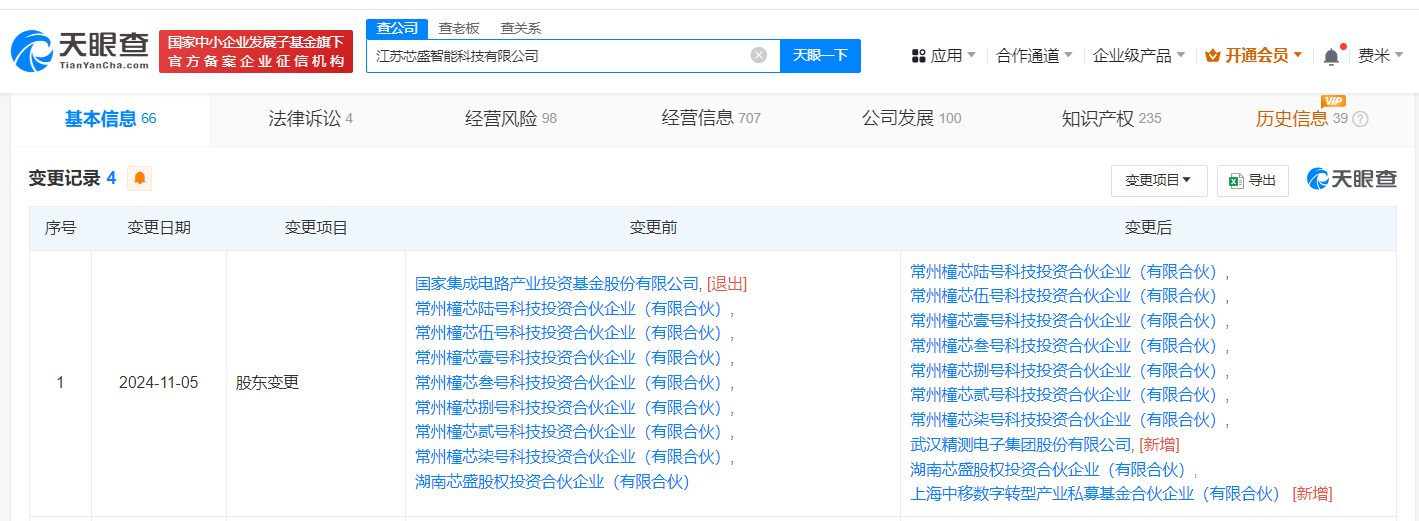Click the 变更前 column header
This screenshot has height=521, width=1419.
click(x=653, y=228)
